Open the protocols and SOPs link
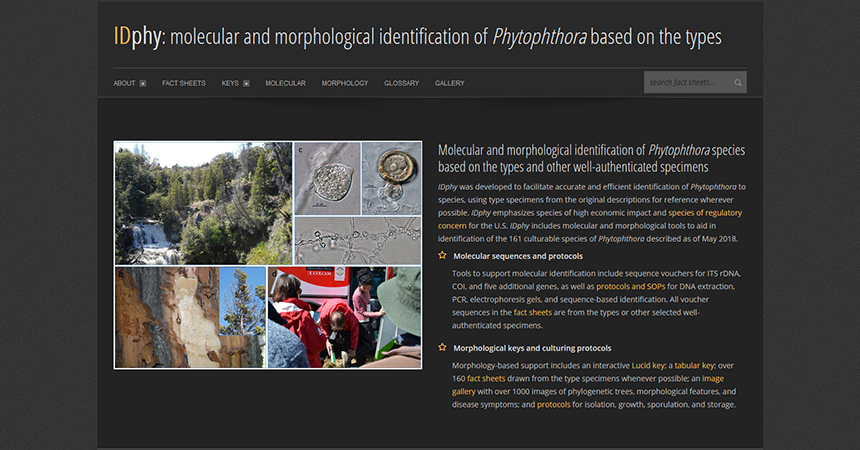The width and height of the screenshot is (860, 450). coord(631,286)
